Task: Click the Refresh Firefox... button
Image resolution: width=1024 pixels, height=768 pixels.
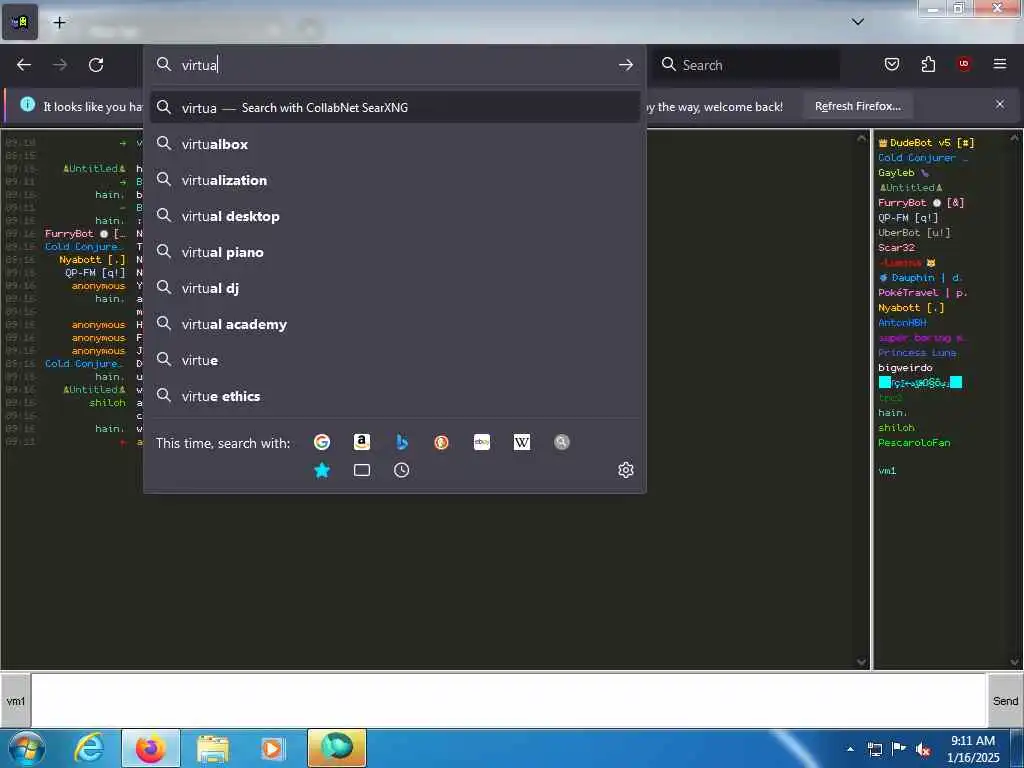Action: tap(857, 106)
